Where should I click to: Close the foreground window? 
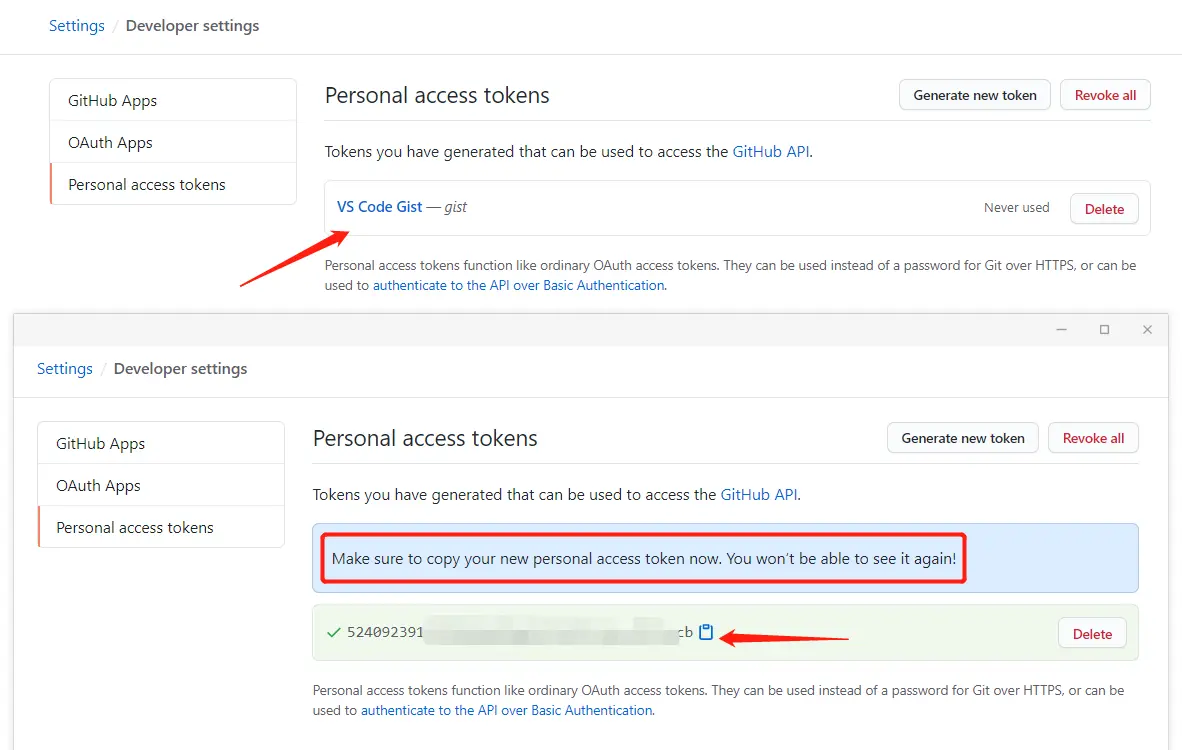coord(1147,329)
